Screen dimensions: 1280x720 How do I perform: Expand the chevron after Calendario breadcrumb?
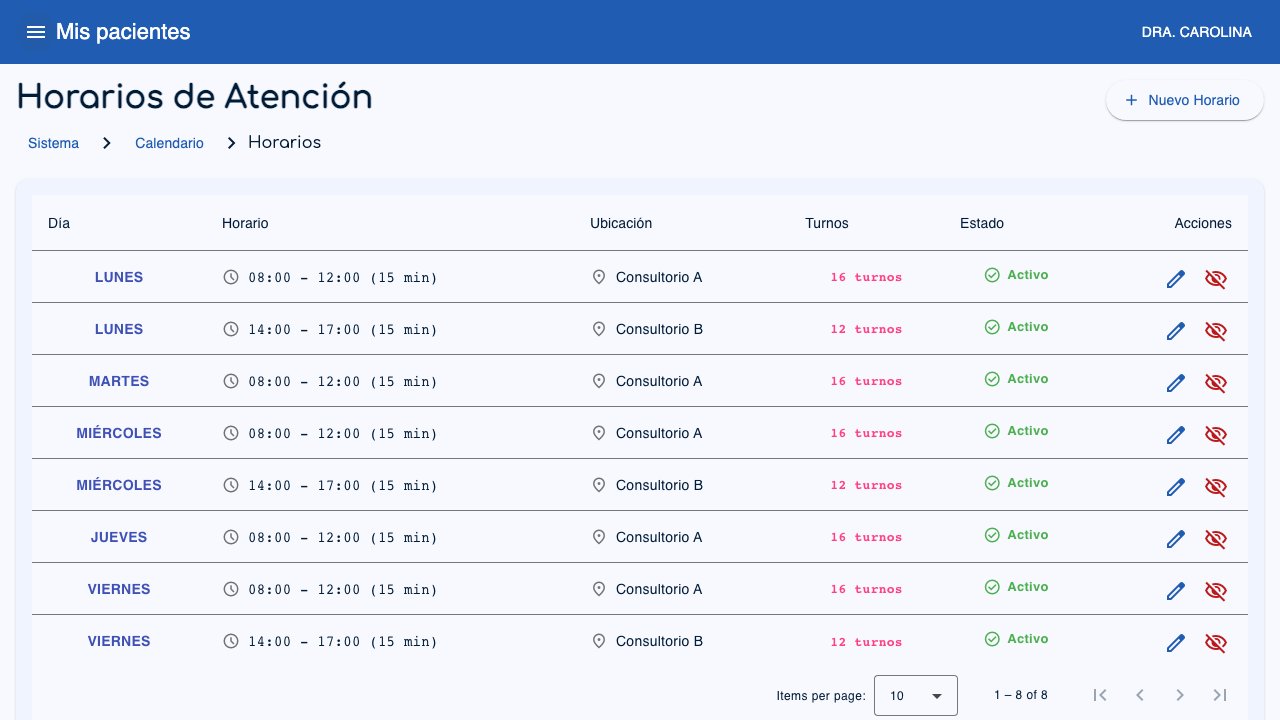tap(231, 143)
